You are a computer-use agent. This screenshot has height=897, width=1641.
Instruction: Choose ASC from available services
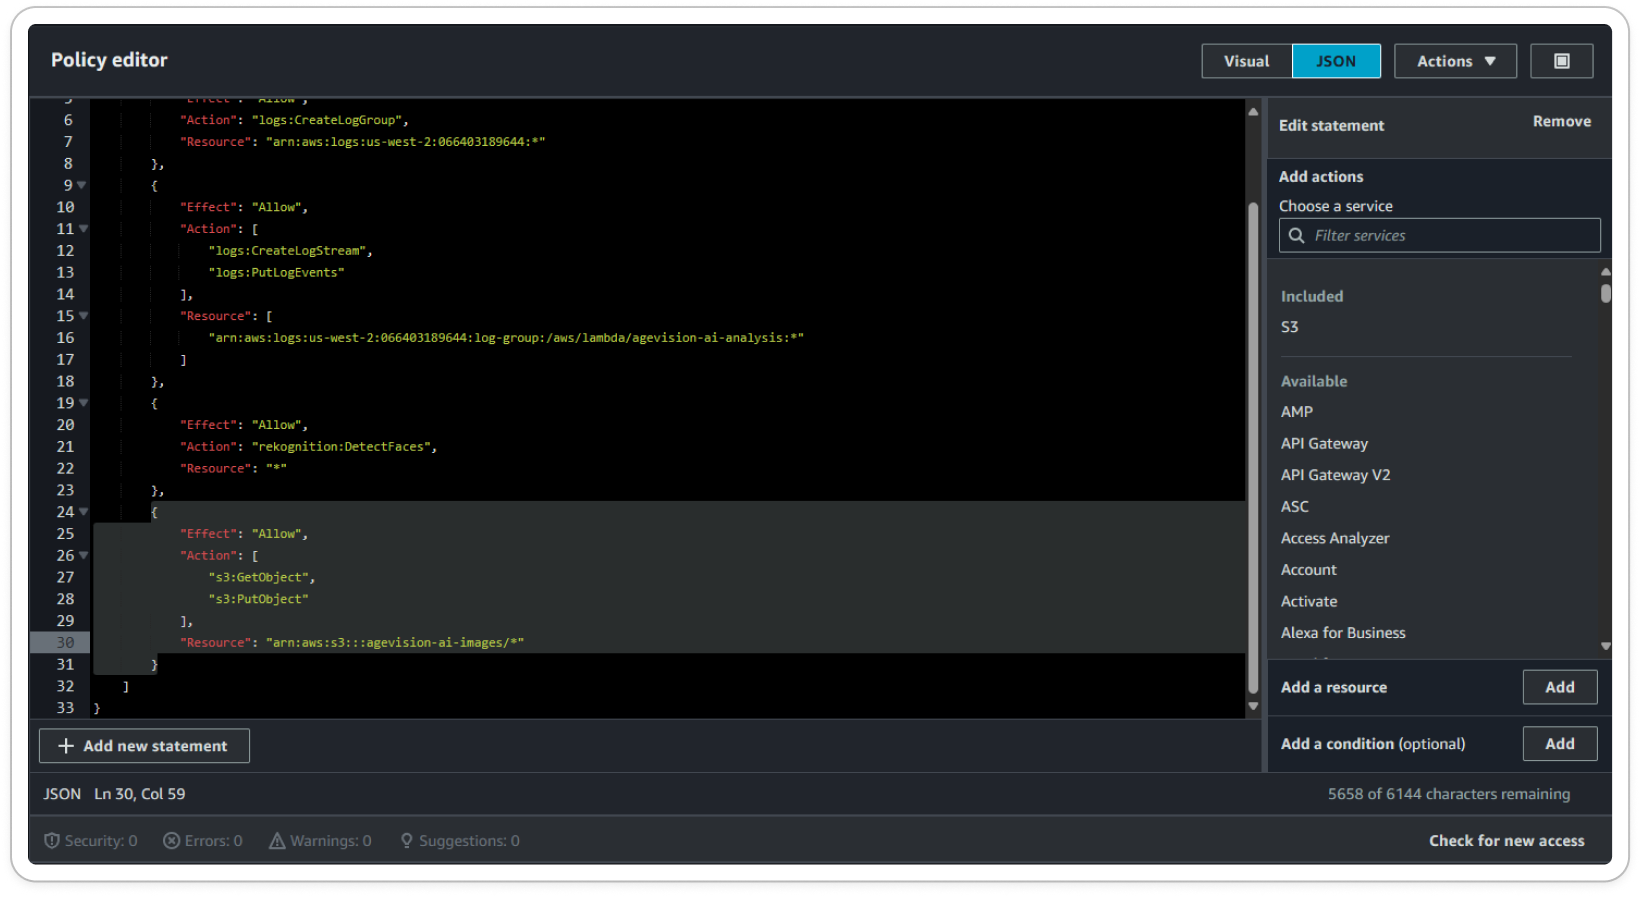(1294, 507)
